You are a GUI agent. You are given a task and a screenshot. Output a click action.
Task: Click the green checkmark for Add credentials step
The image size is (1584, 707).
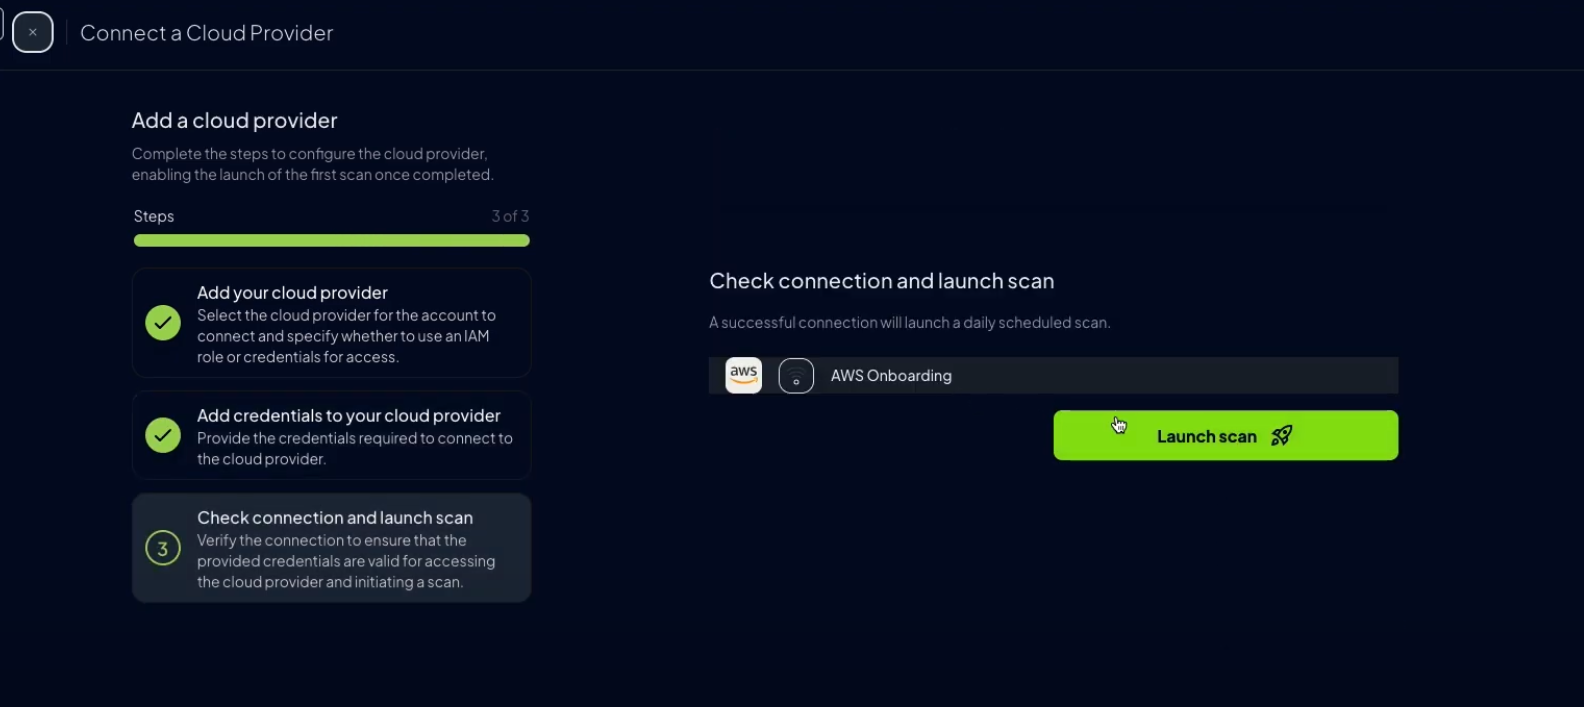pos(163,435)
